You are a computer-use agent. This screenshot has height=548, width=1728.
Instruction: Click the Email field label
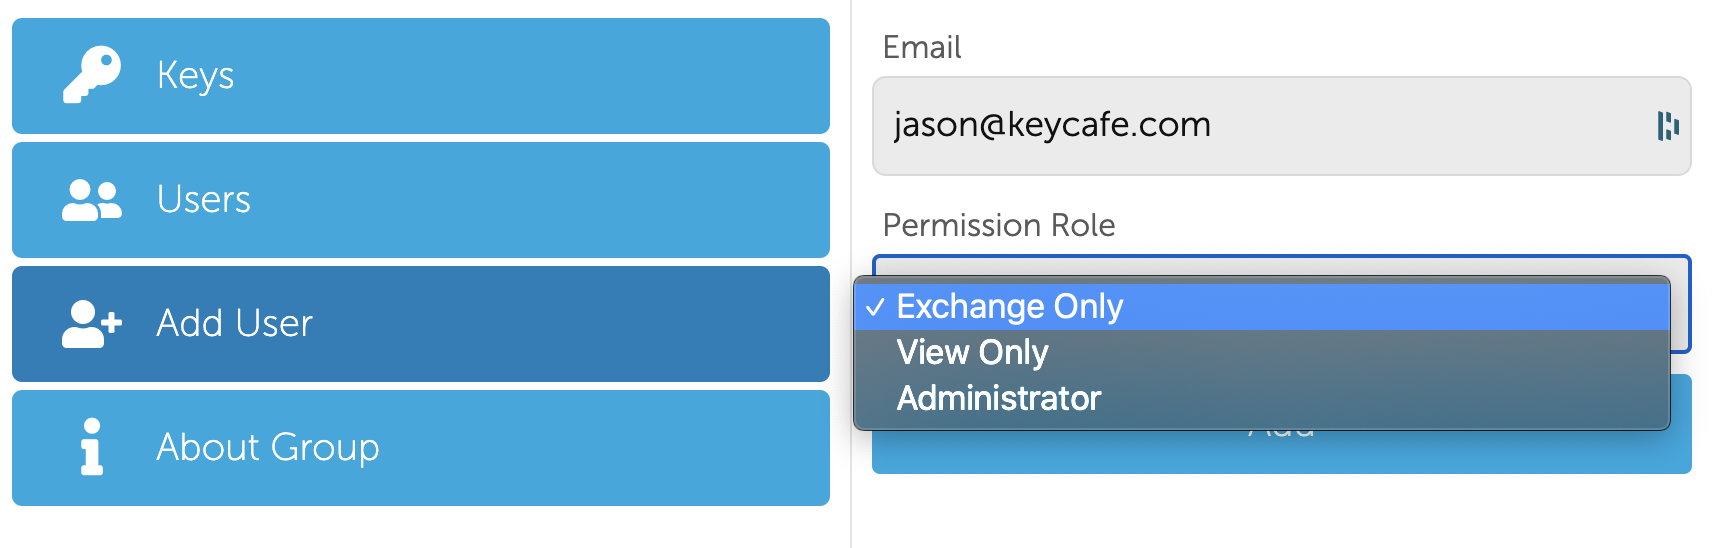922,47
